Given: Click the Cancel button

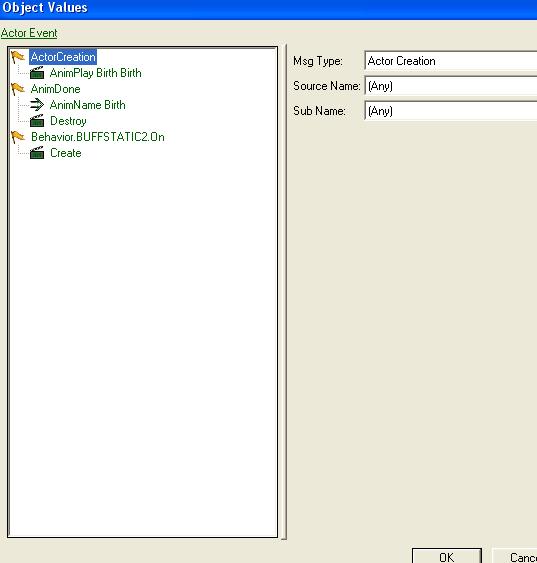Looking at the screenshot, I should click(515, 556).
